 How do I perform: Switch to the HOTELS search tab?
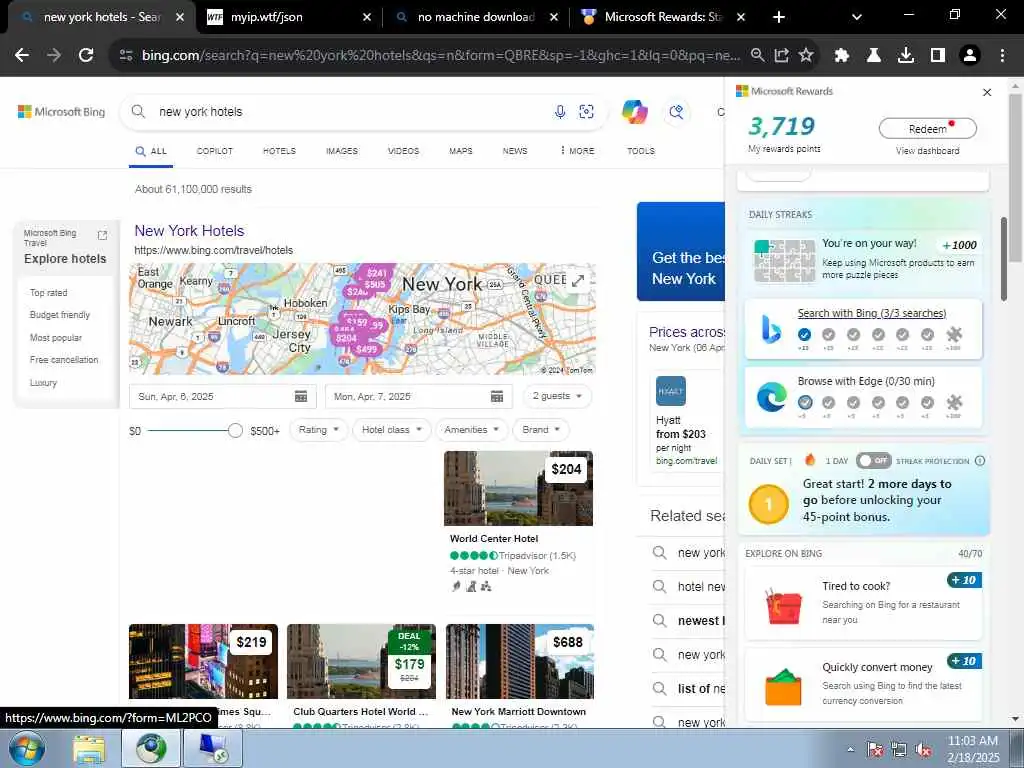tap(280, 151)
